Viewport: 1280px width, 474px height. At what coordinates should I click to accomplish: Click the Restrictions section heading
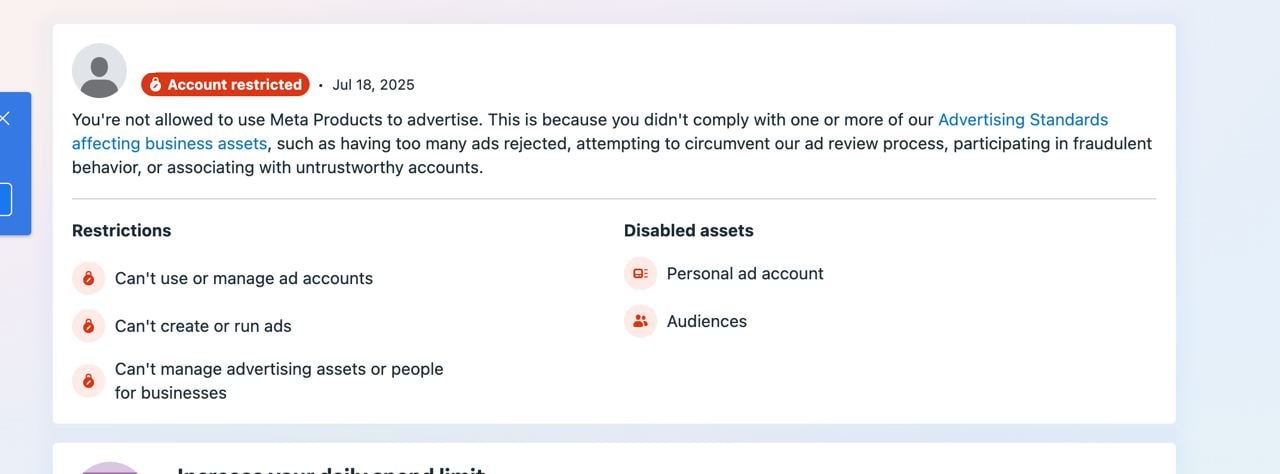click(121, 231)
